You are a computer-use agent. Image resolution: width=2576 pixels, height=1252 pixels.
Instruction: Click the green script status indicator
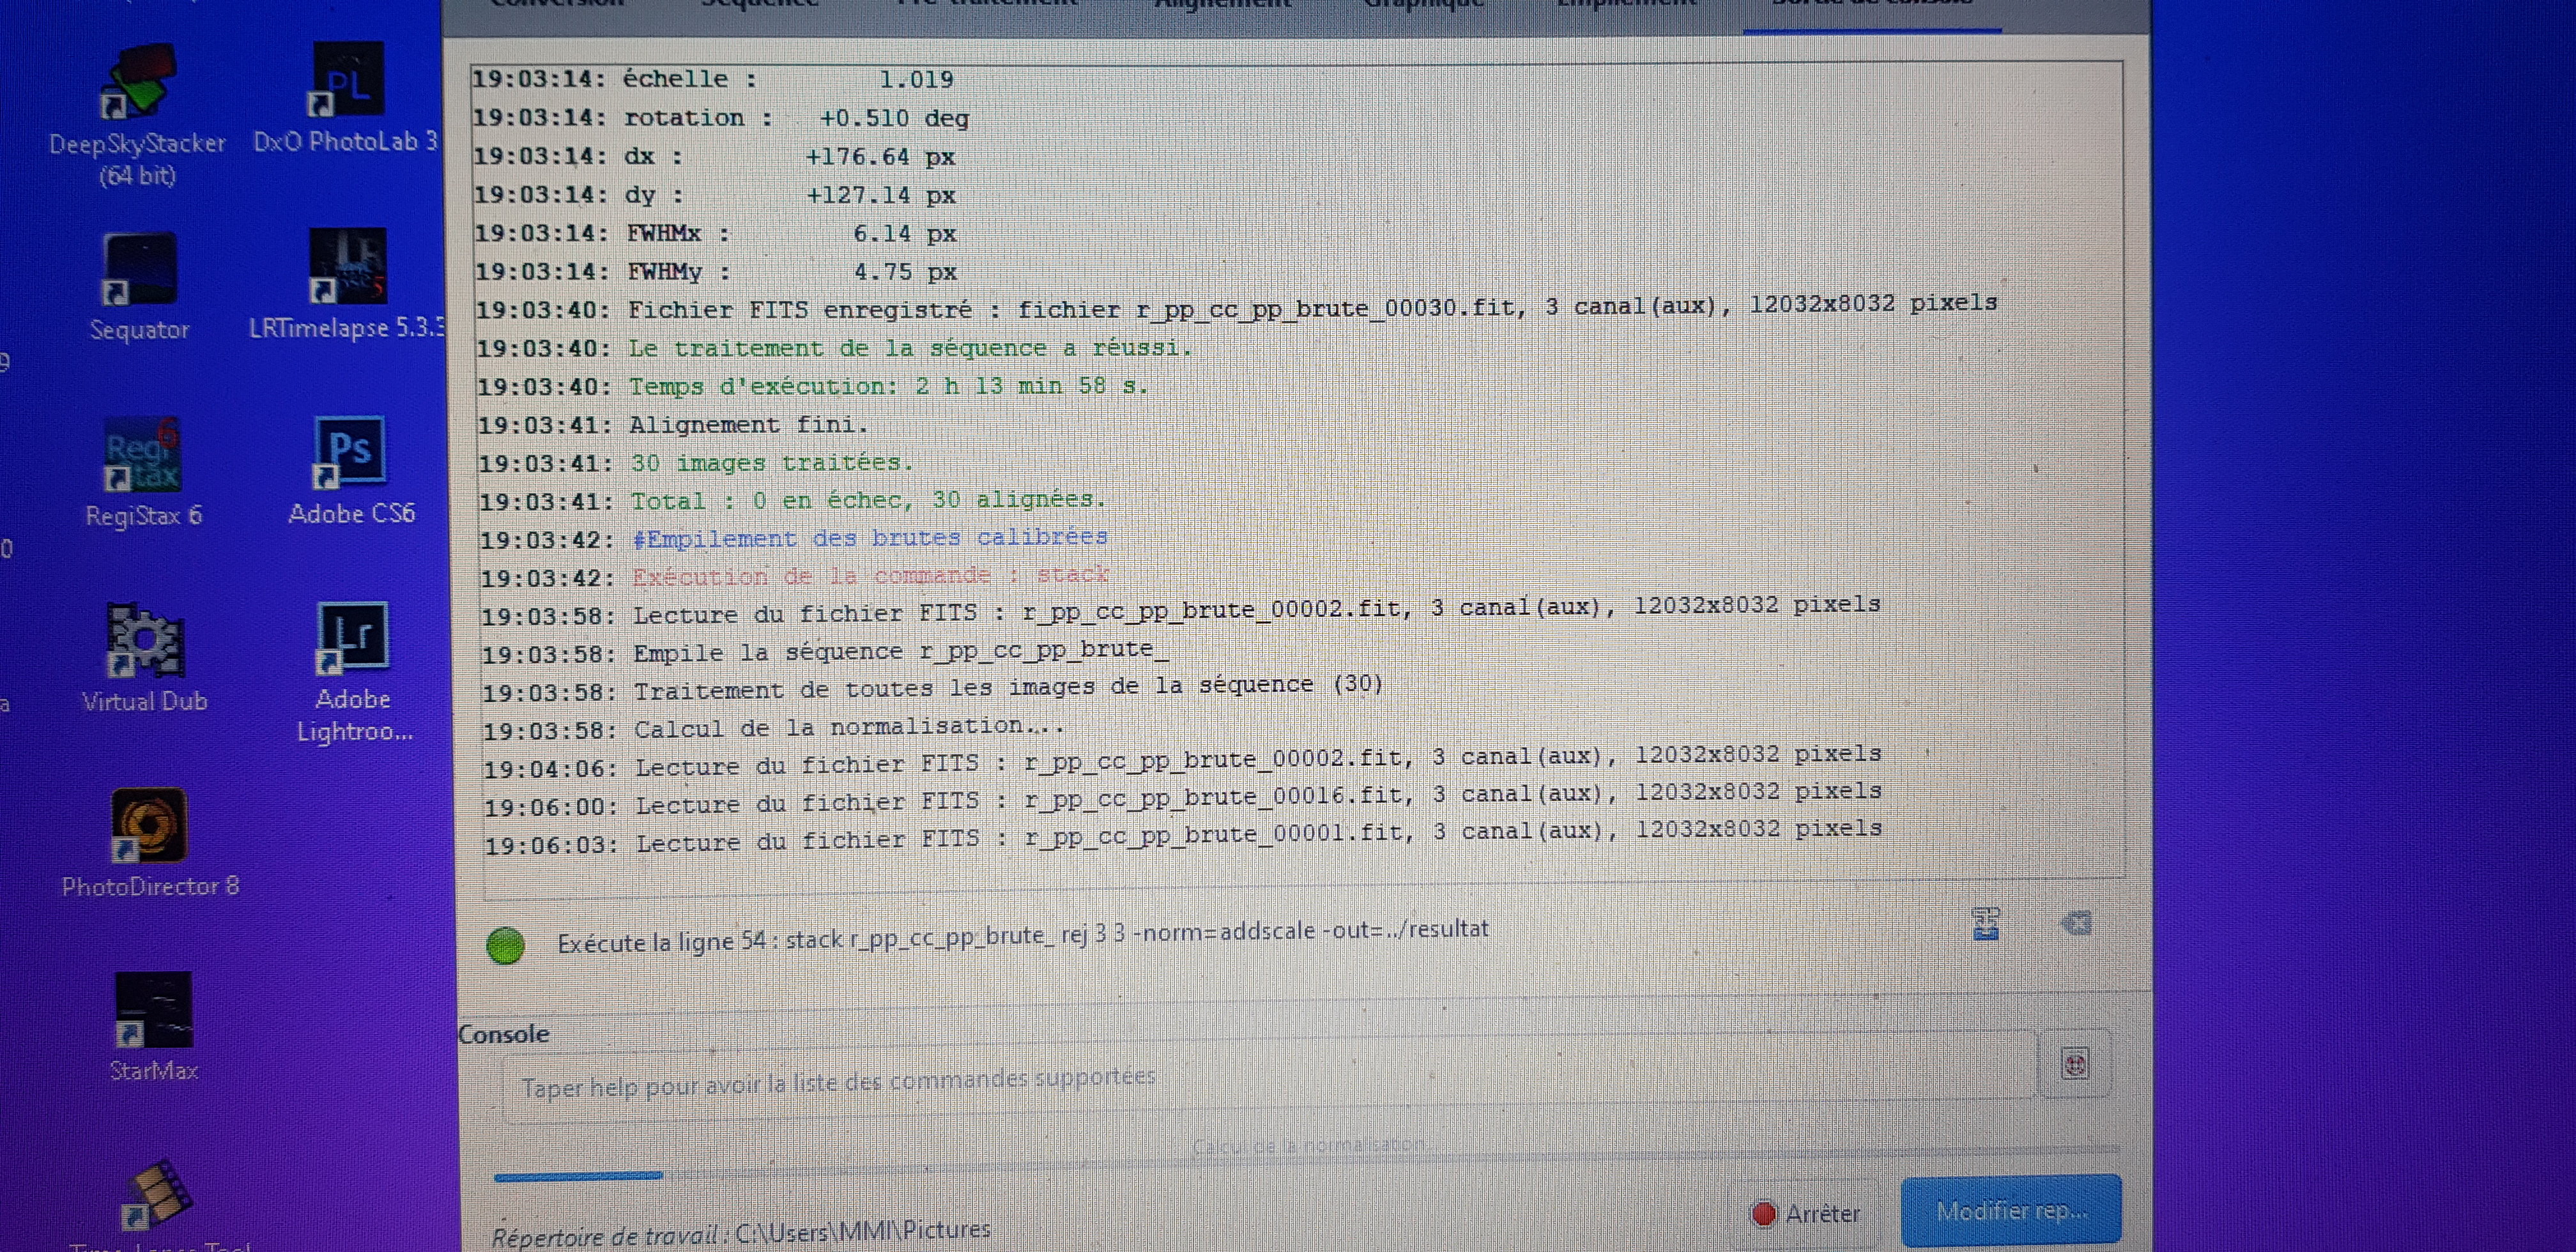(x=505, y=946)
